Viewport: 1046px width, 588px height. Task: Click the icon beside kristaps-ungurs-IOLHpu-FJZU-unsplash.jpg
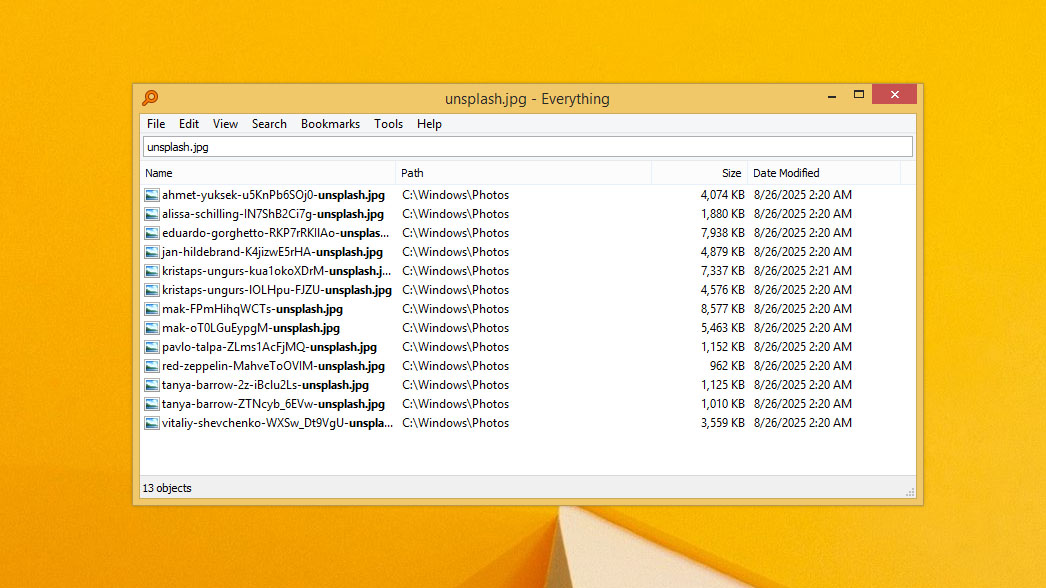point(151,289)
